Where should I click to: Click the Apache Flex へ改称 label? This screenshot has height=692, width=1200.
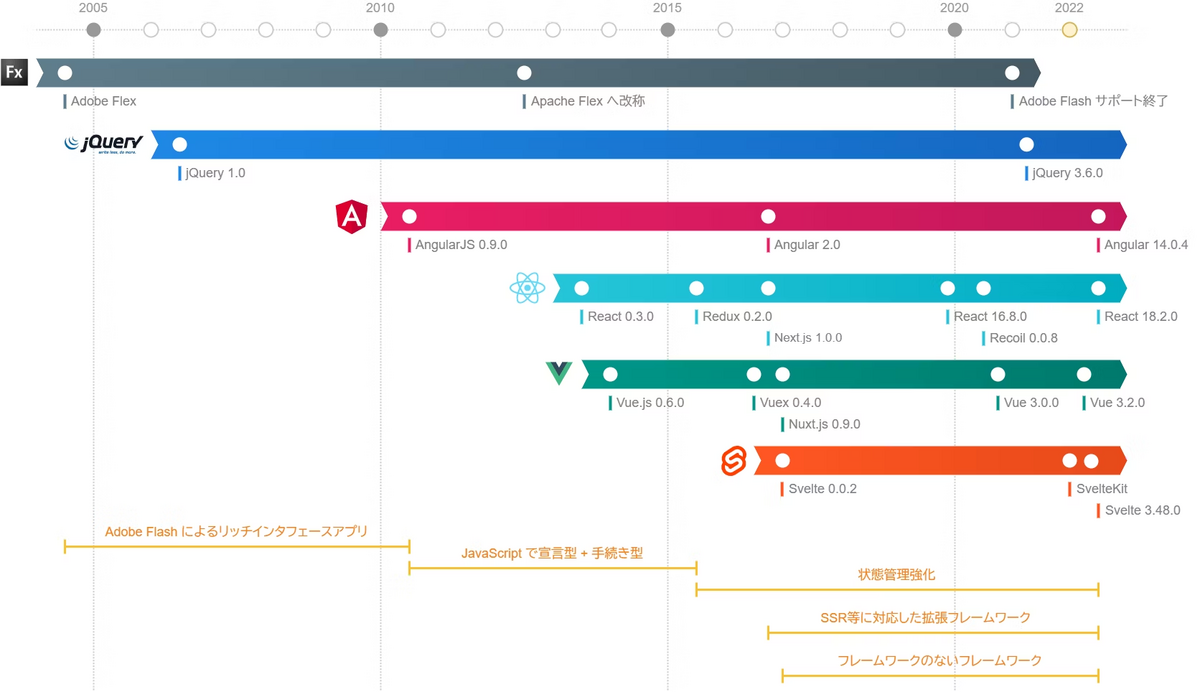(x=588, y=102)
